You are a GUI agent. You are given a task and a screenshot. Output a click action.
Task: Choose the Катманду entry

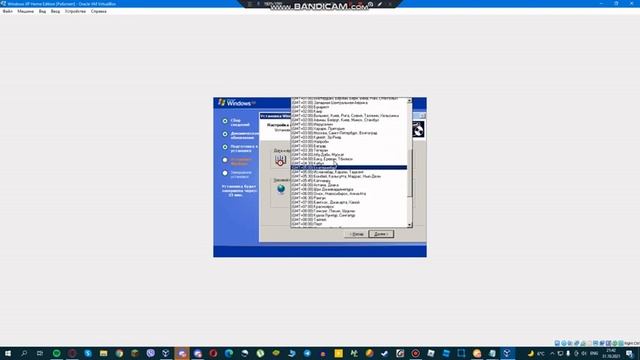point(349,181)
